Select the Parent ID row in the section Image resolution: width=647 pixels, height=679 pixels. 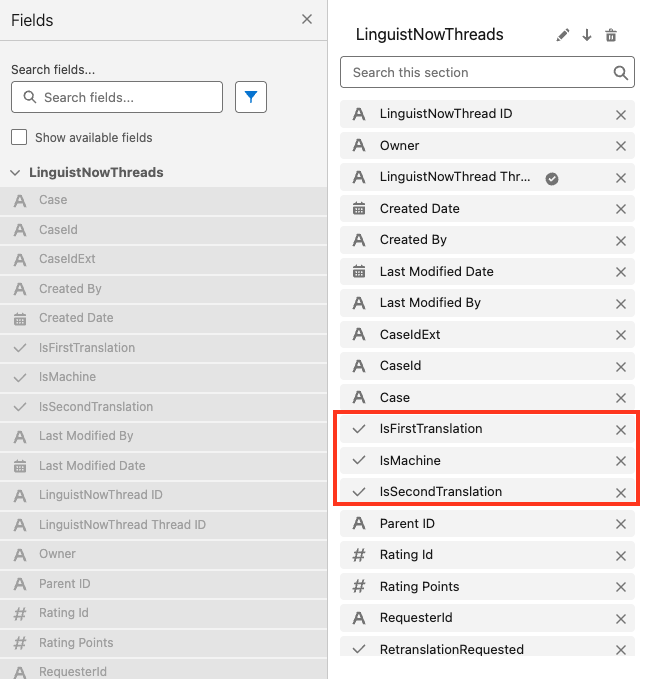click(487, 524)
